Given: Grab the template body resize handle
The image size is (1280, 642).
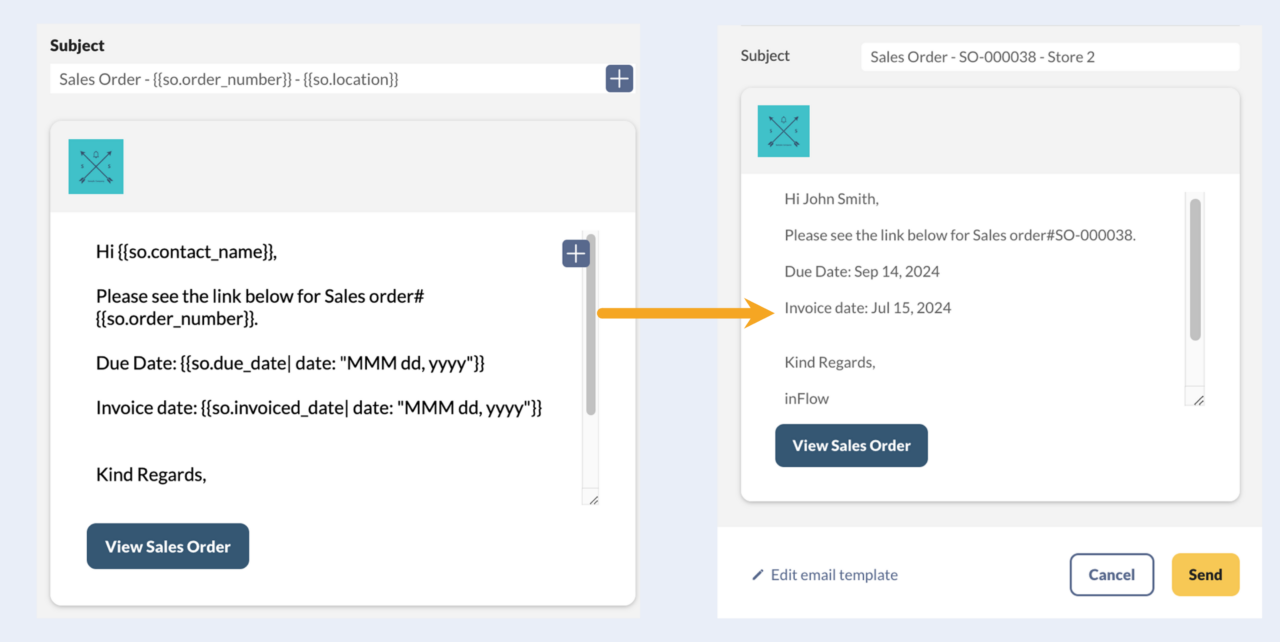Looking at the screenshot, I should tap(592, 498).
